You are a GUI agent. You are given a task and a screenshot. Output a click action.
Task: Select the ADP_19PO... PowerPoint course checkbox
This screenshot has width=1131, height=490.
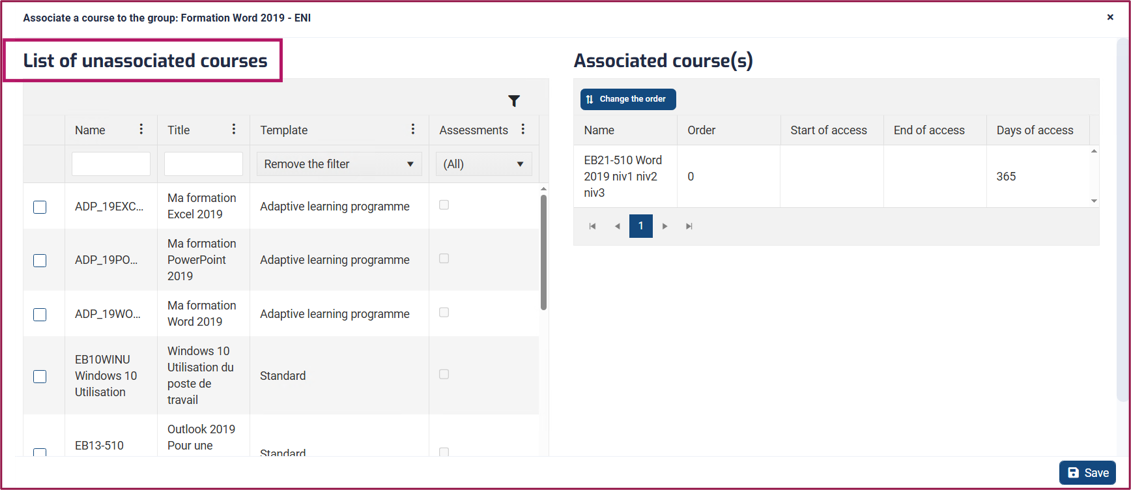pos(40,260)
